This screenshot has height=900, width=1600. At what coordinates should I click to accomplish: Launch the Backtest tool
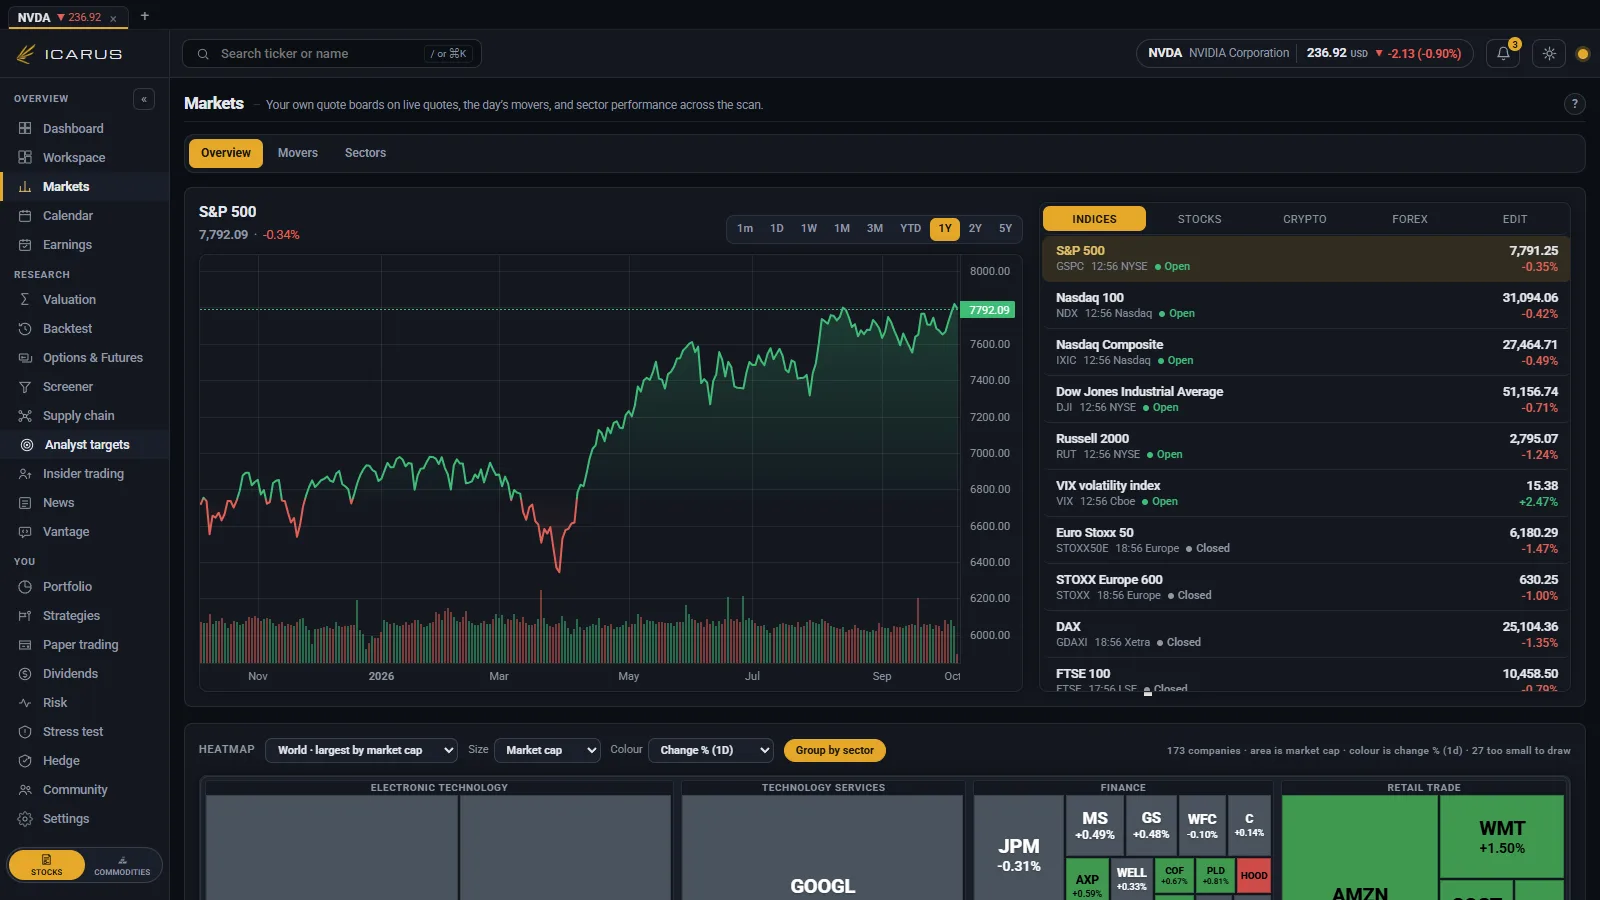[85, 329]
